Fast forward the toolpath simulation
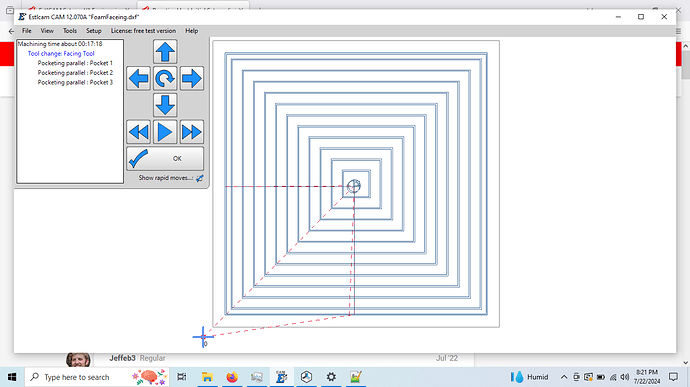 [x=192, y=132]
